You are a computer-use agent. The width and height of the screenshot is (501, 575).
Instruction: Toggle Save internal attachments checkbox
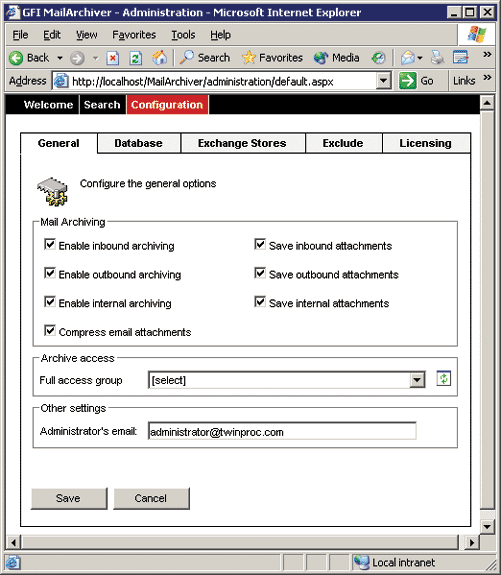coord(260,301)
